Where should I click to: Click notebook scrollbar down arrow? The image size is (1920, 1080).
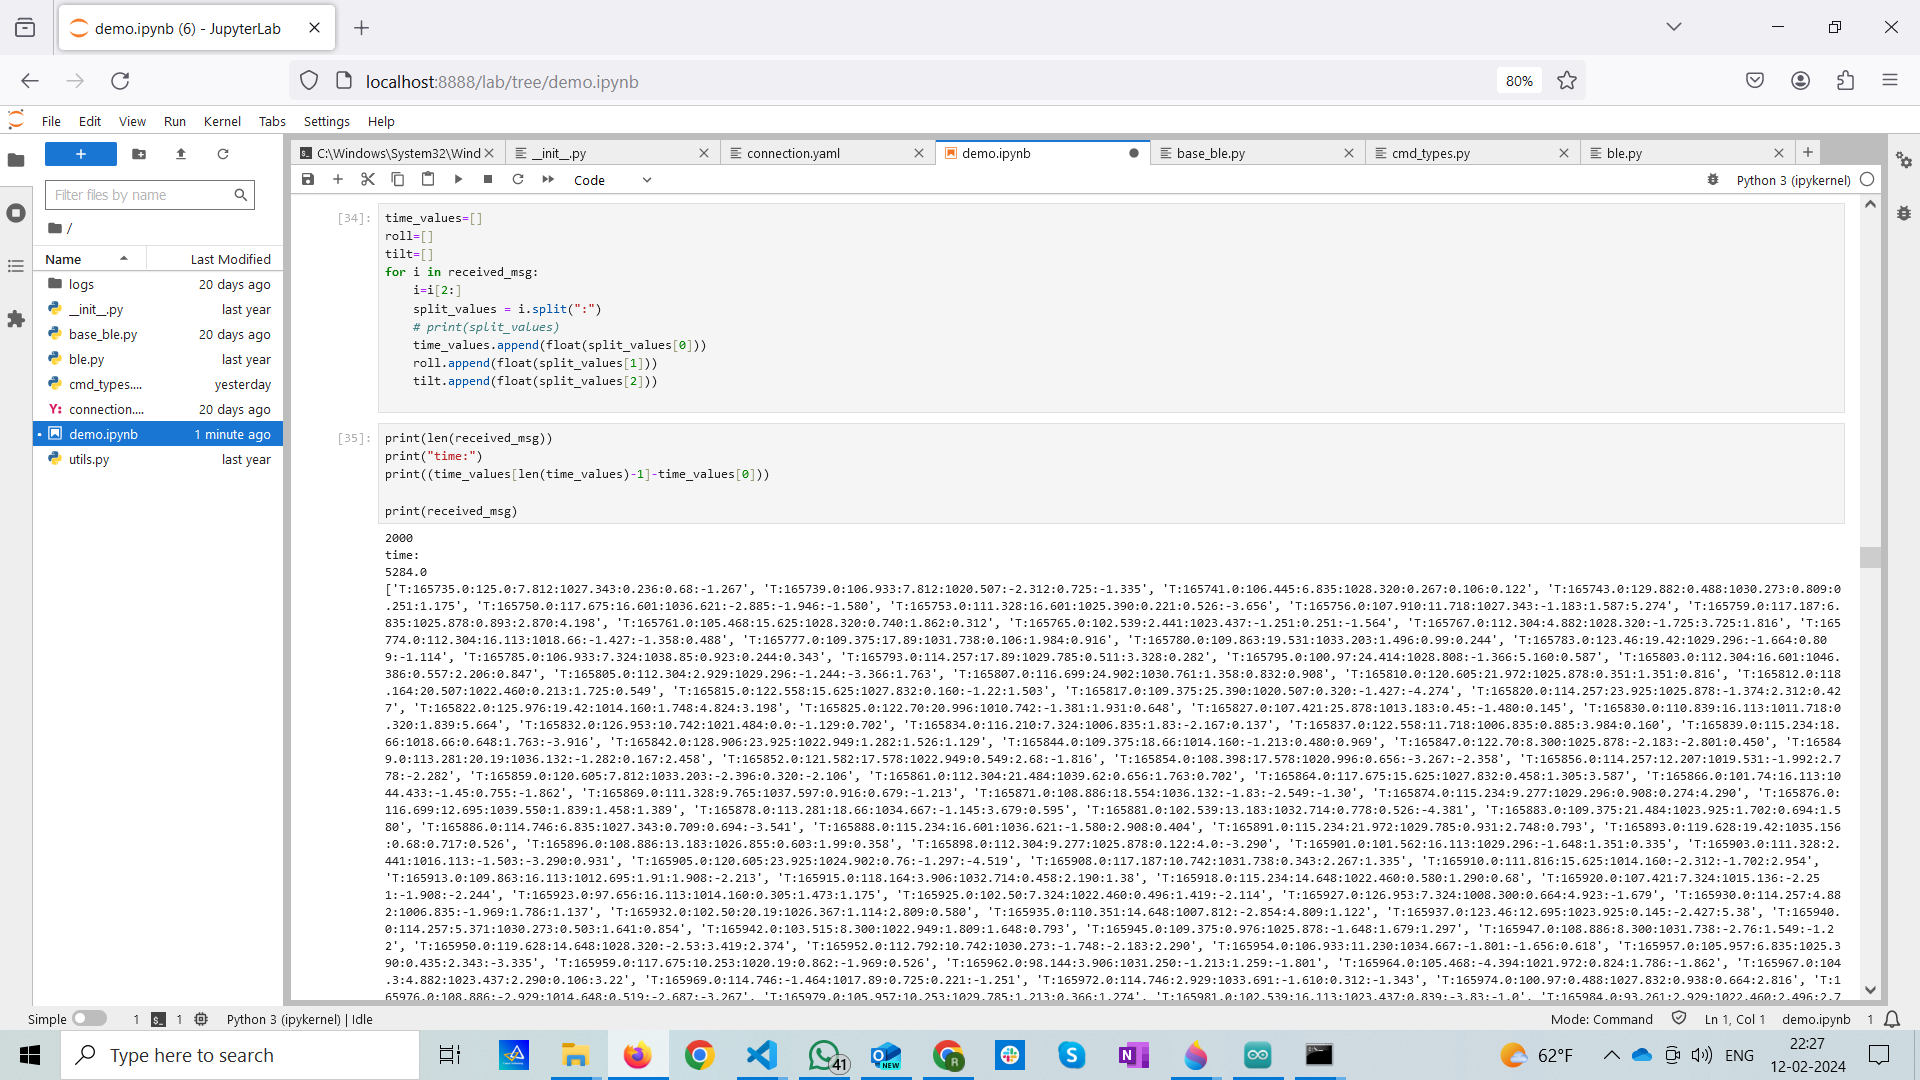pyautogui.click(x=1870, y=990)
